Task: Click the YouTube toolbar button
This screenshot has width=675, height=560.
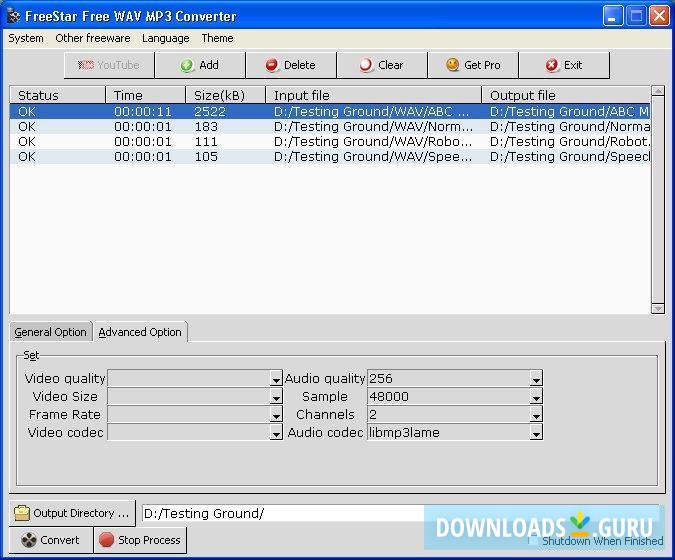Action: (109, 65)
